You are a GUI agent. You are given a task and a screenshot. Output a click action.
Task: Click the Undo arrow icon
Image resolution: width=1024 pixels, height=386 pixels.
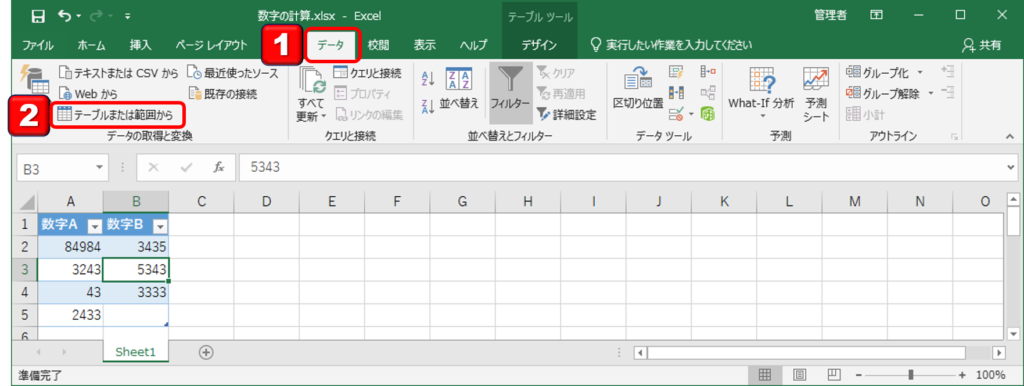(x=65, y=15)
